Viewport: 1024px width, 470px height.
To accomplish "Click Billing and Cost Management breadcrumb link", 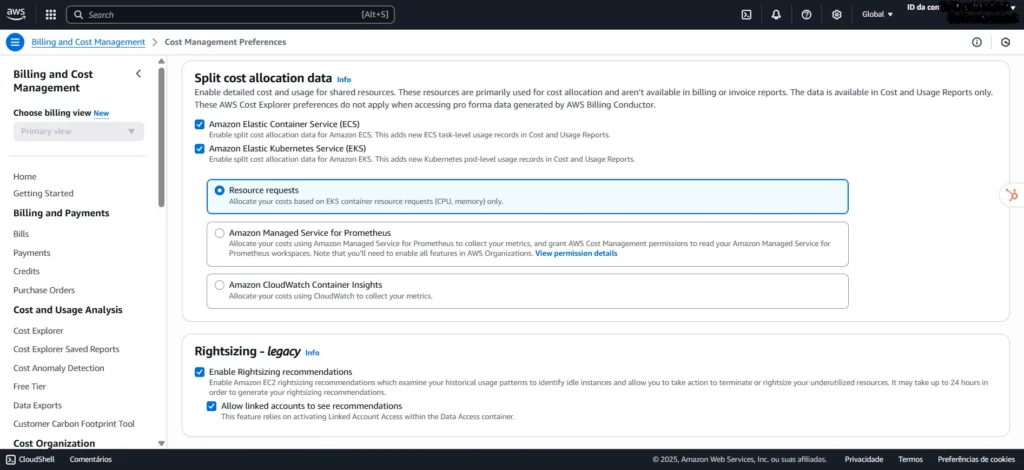I will point(87,42).
